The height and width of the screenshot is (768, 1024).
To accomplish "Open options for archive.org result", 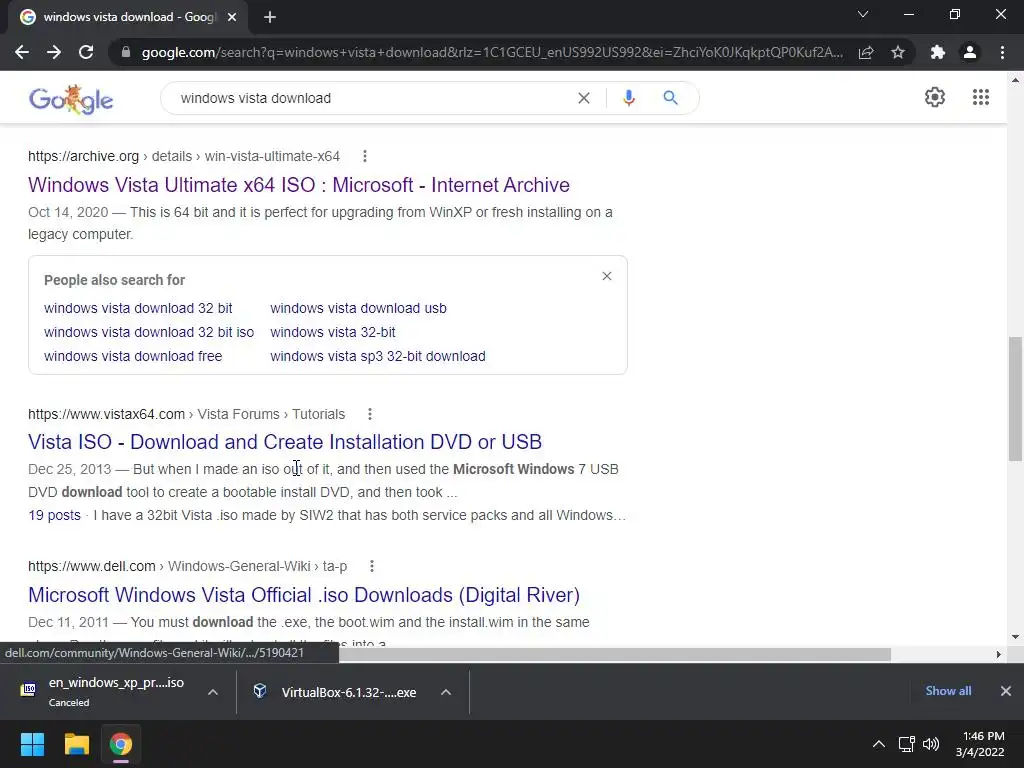I will [365, 156].
